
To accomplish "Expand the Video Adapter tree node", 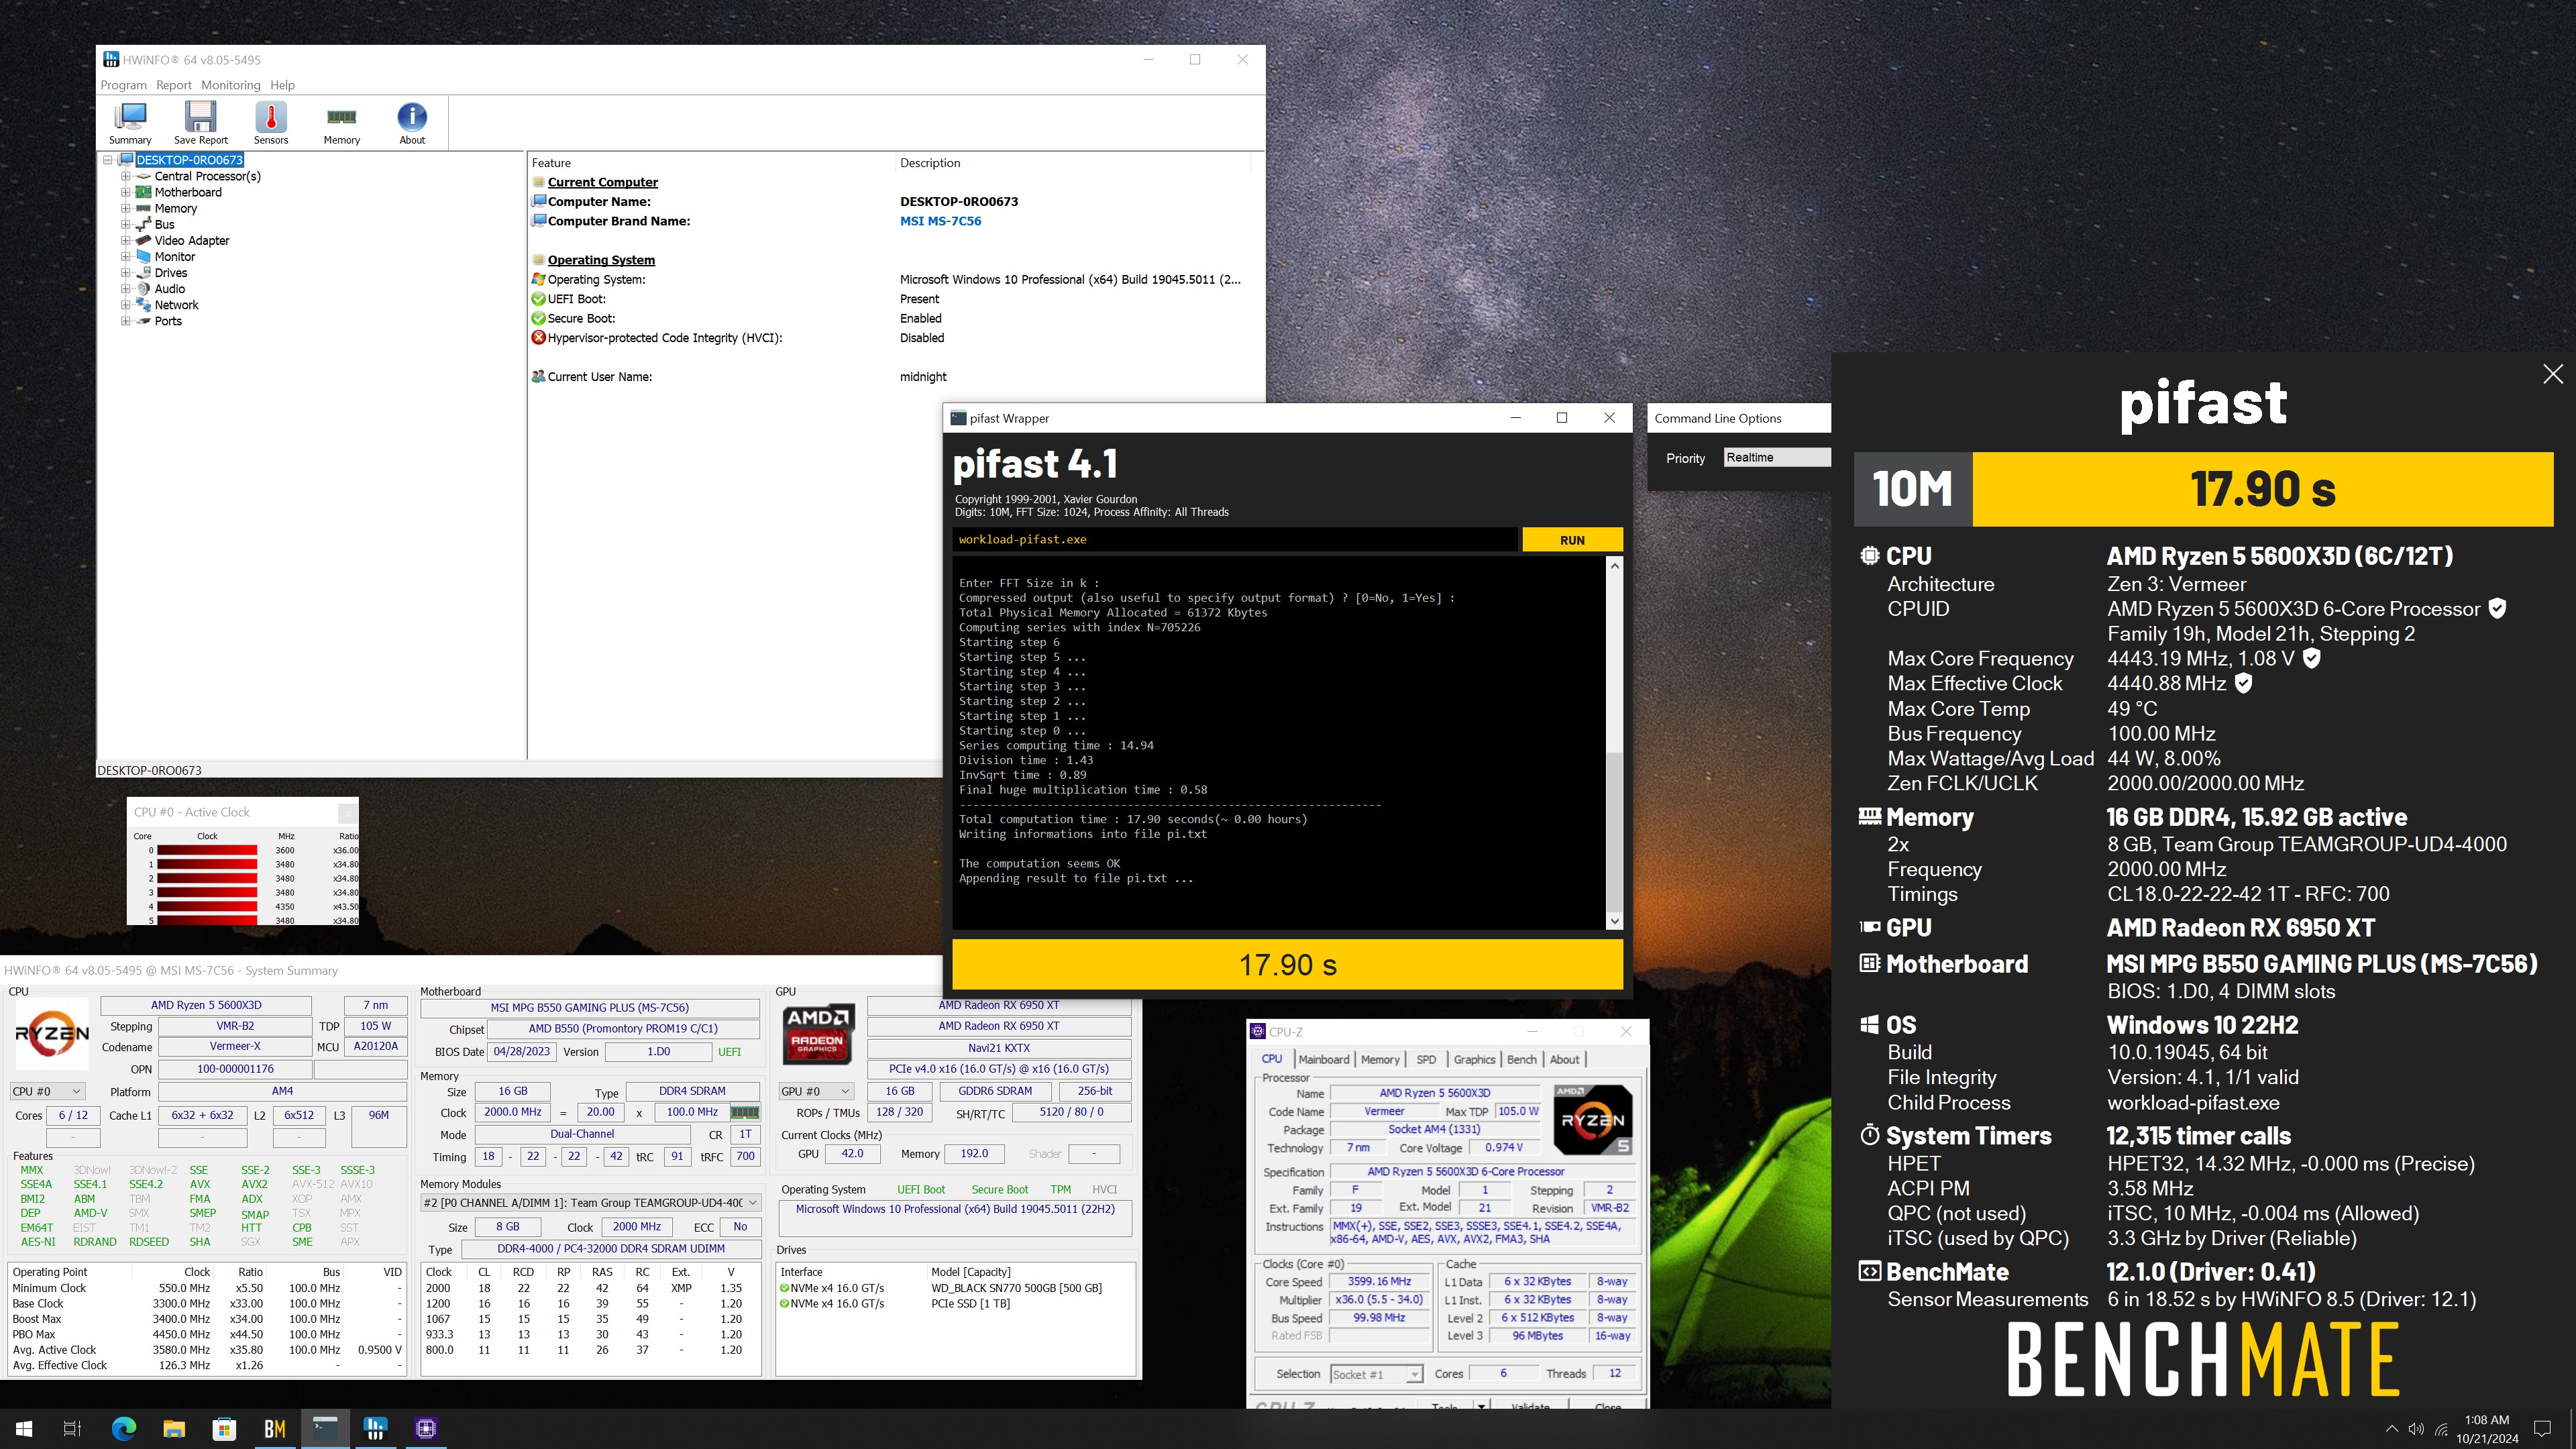I will coord(126,240).
